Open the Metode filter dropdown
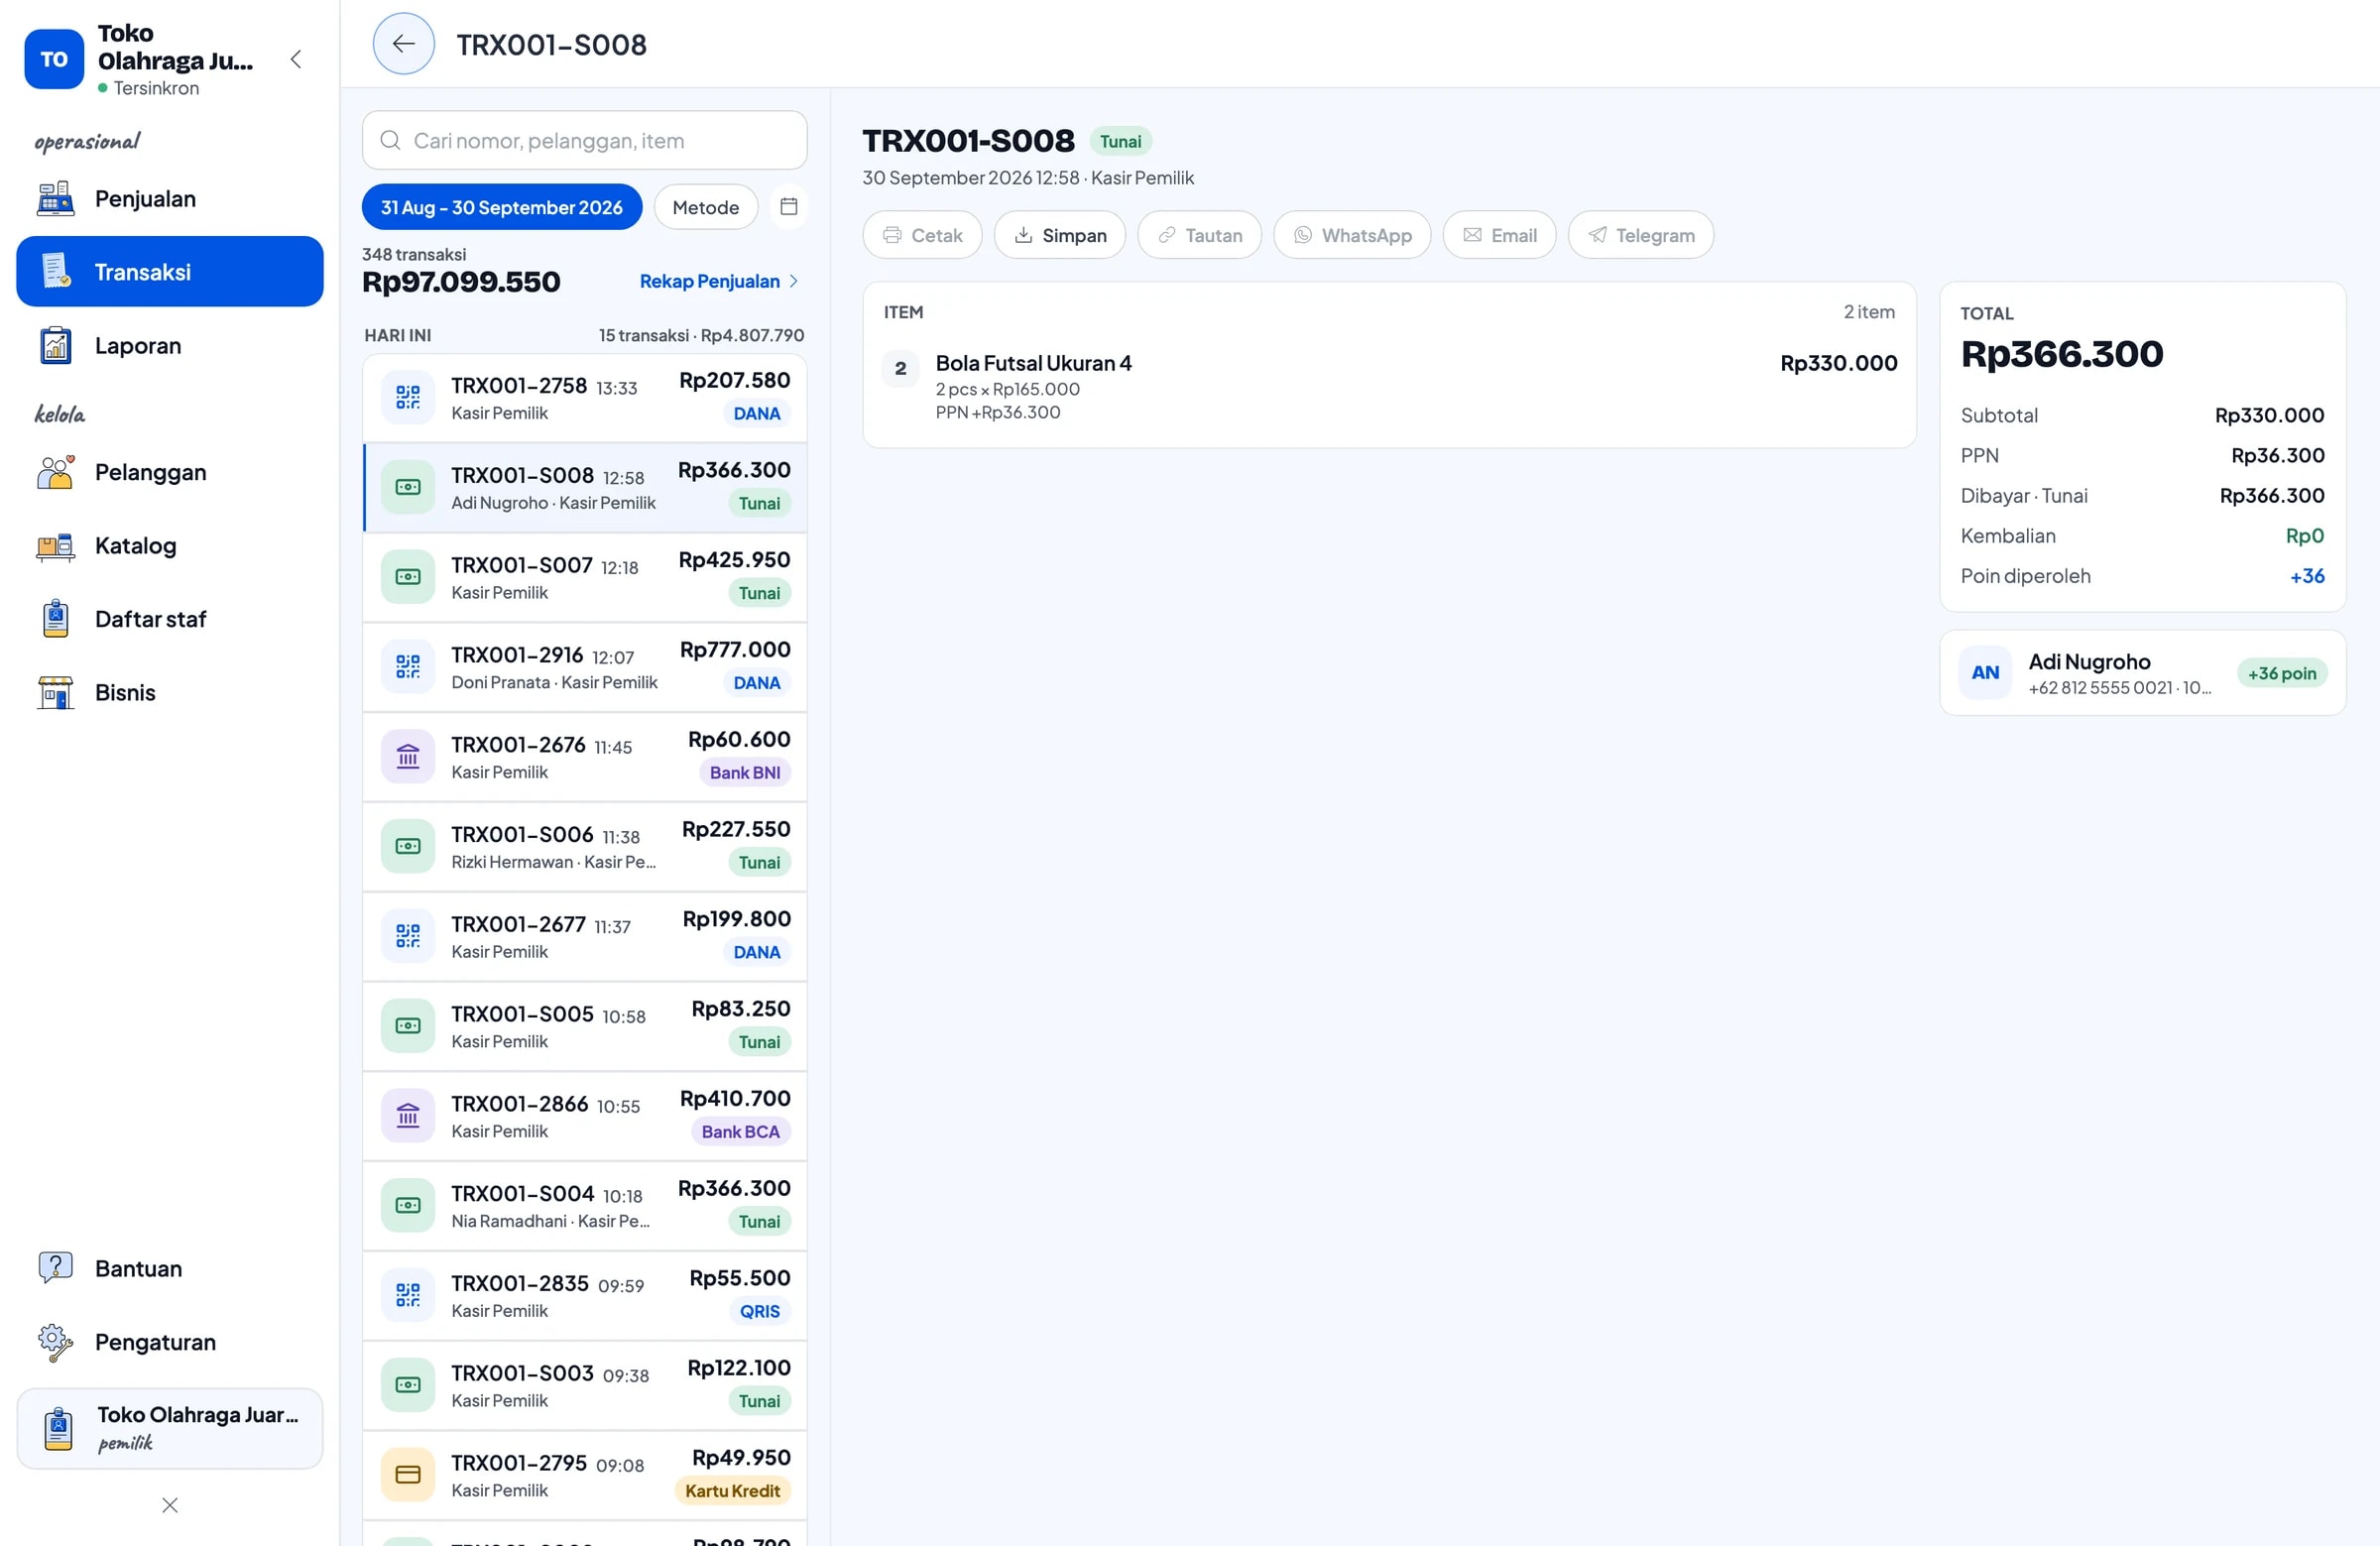This screenshot has height=1546, width=2380. [x=705, y=207]
